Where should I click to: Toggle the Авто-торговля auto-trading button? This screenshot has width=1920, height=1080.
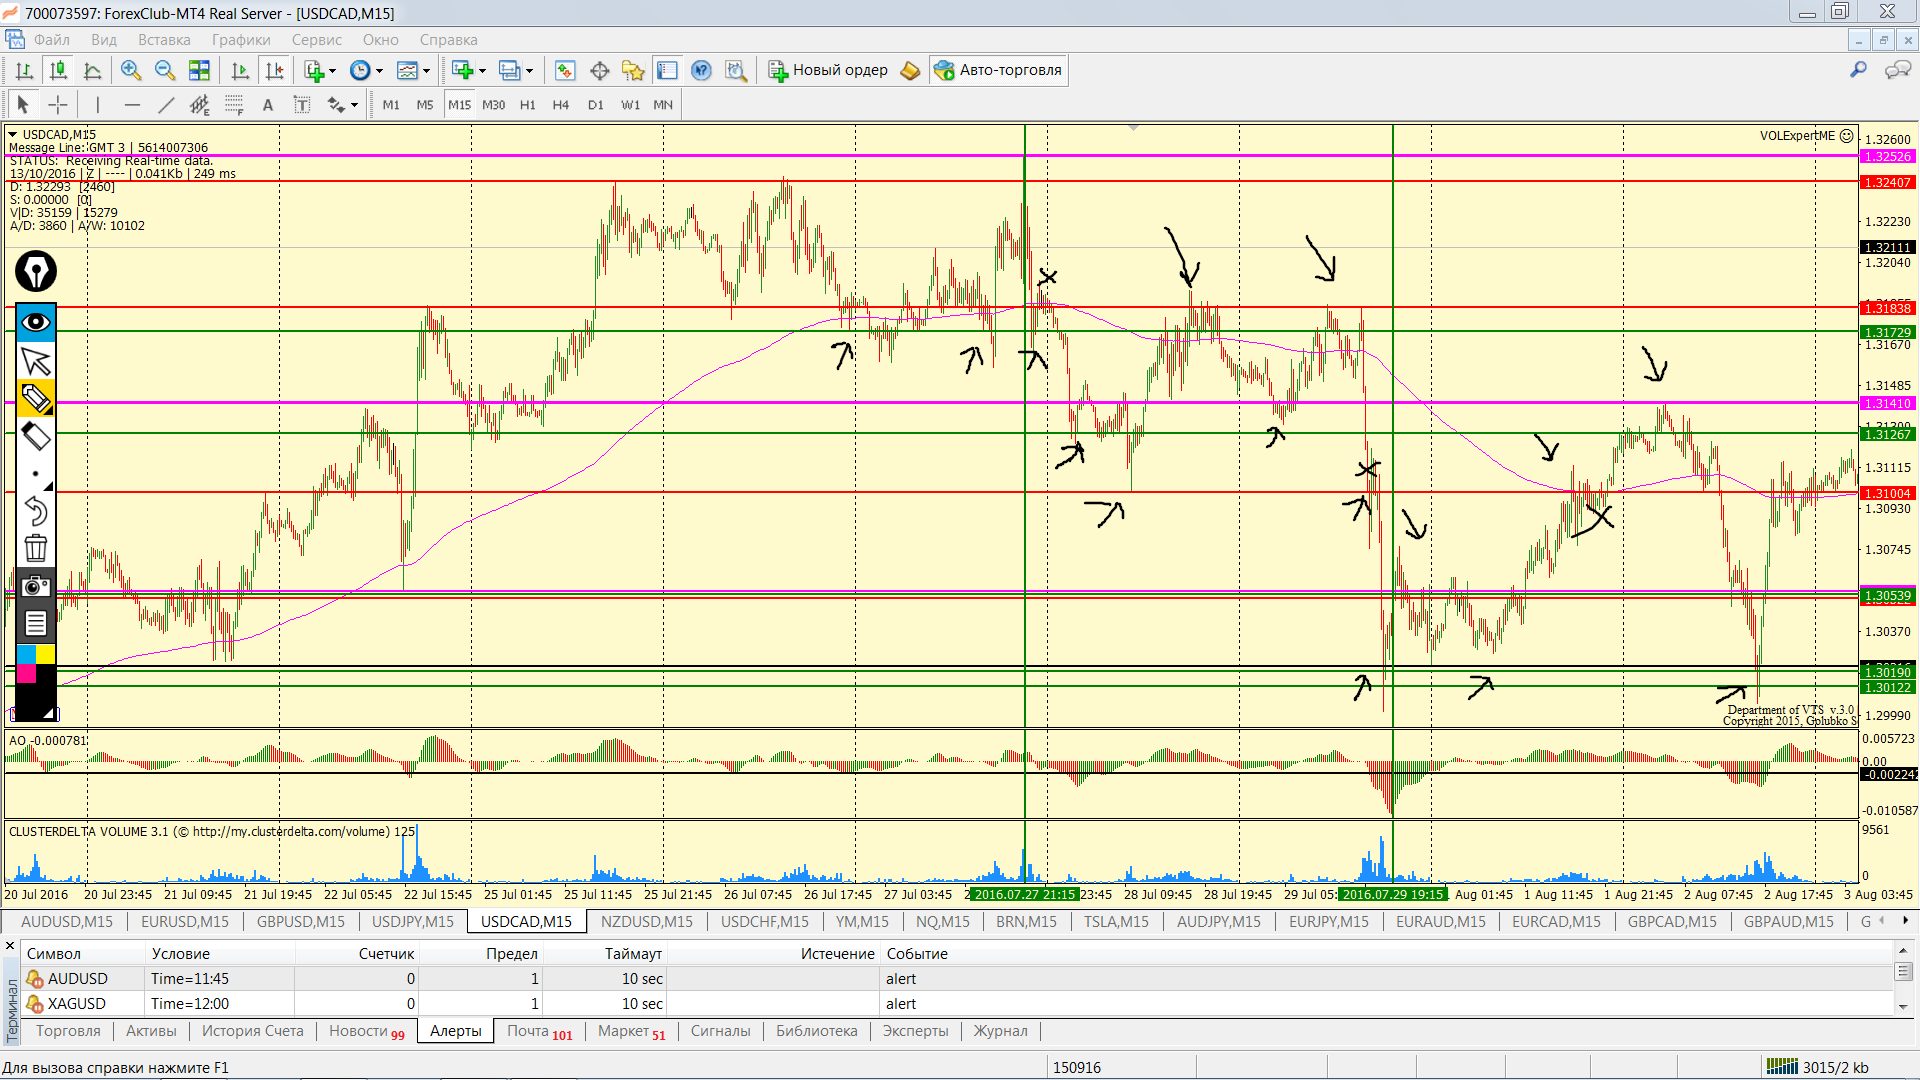coord(998,70)
